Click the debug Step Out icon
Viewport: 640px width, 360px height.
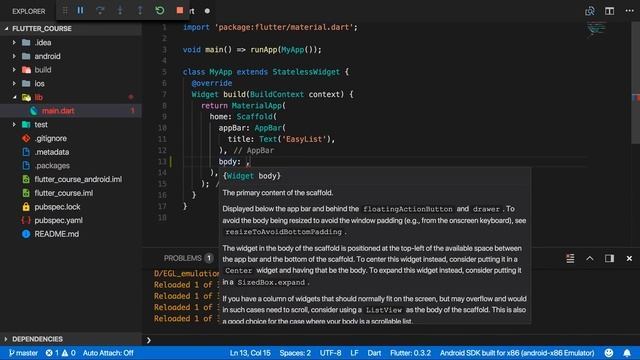pos(140,11)
